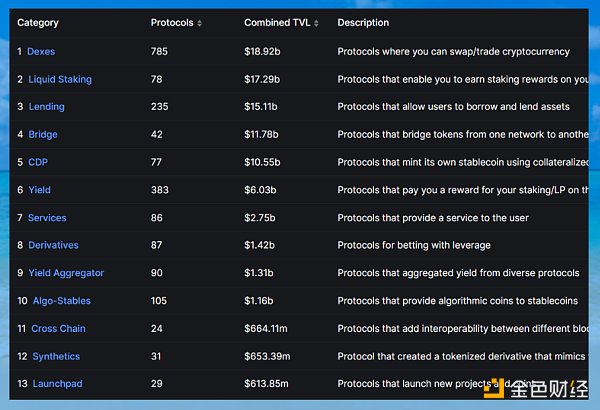The image size is (600, 410).
Task: Sort table by Protocols header text
Action: (x=172, y=23)
